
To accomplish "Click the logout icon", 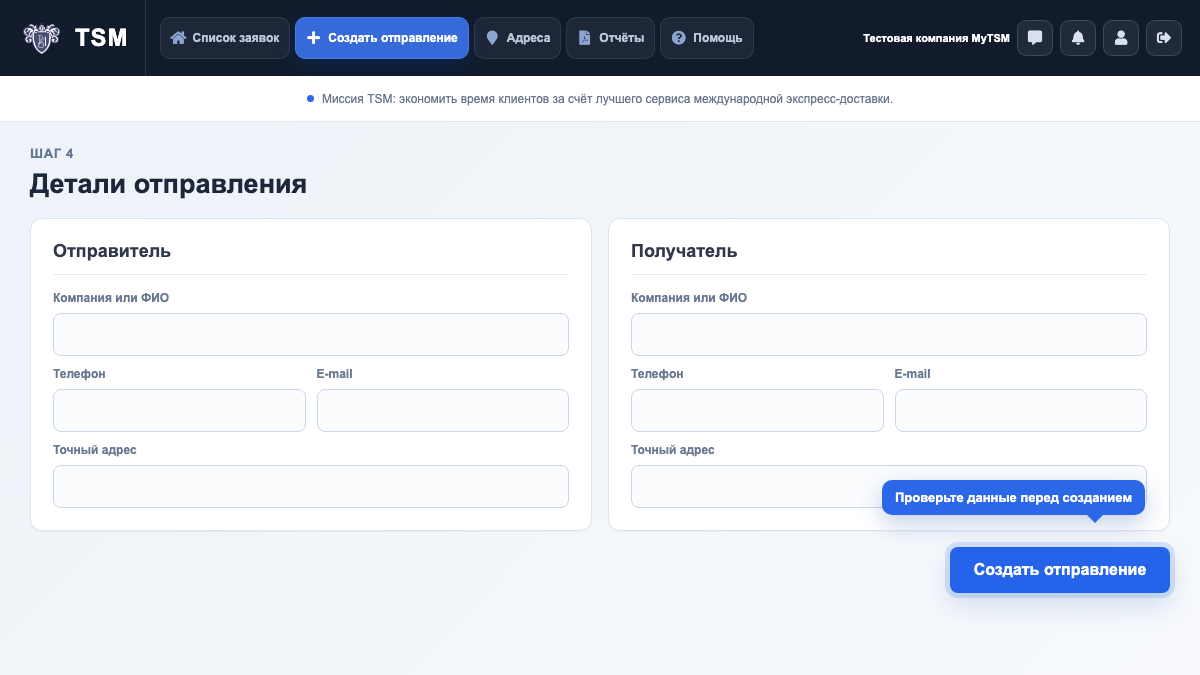I will [x=1164, y=38].
